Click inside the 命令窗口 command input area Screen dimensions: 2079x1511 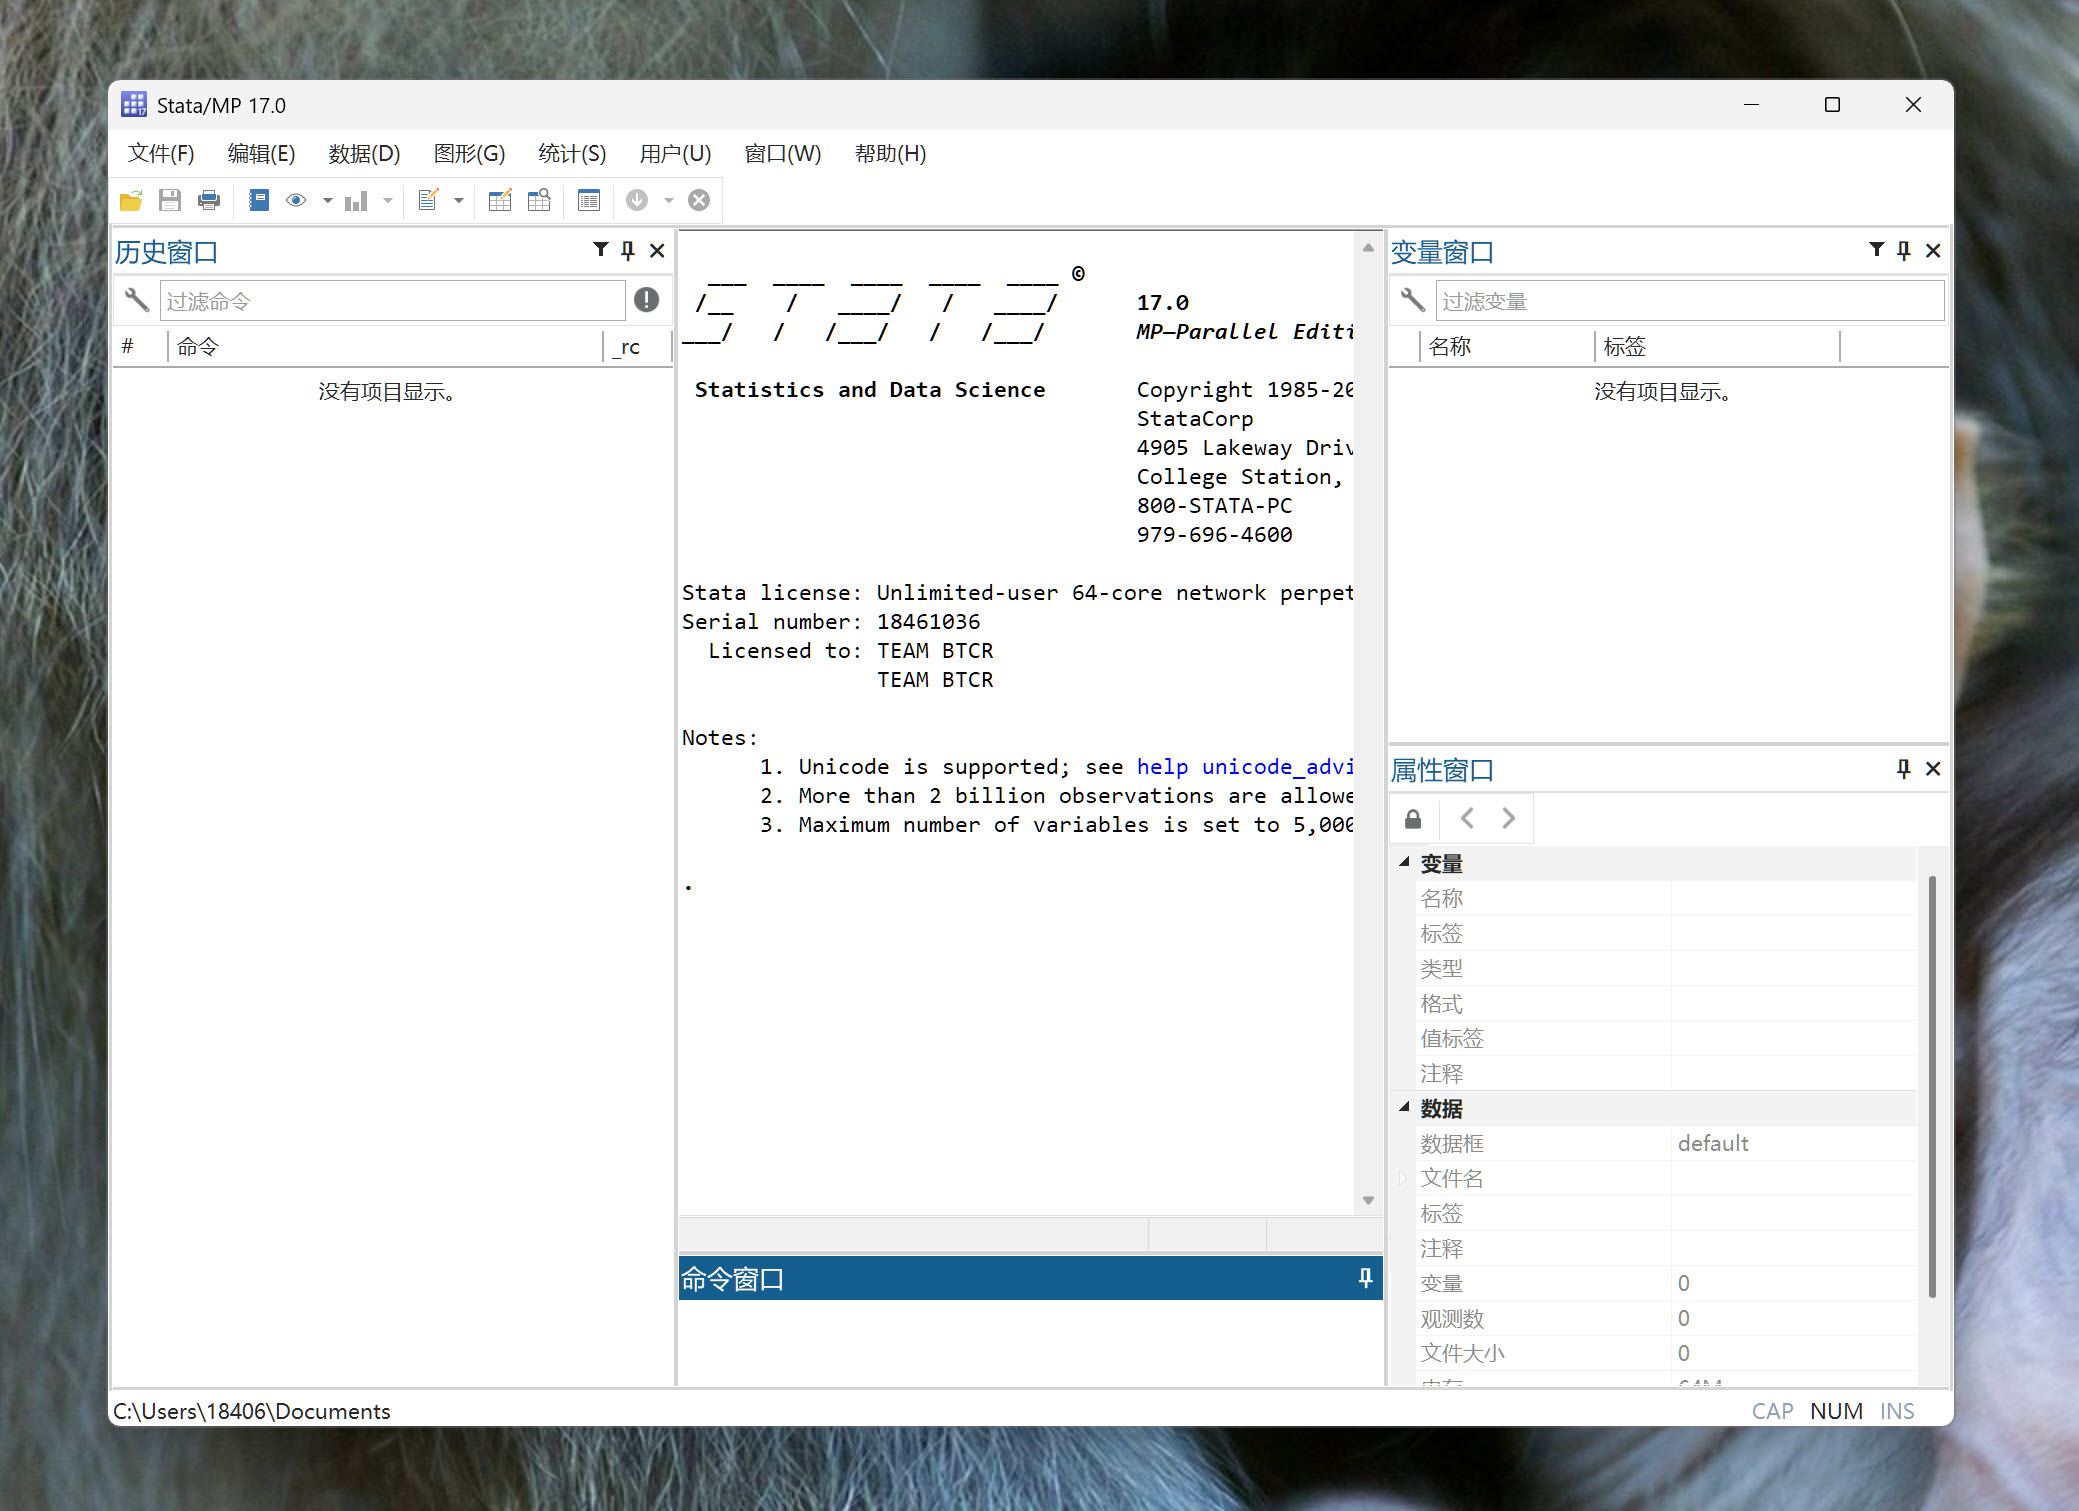coord(1030,1342)
